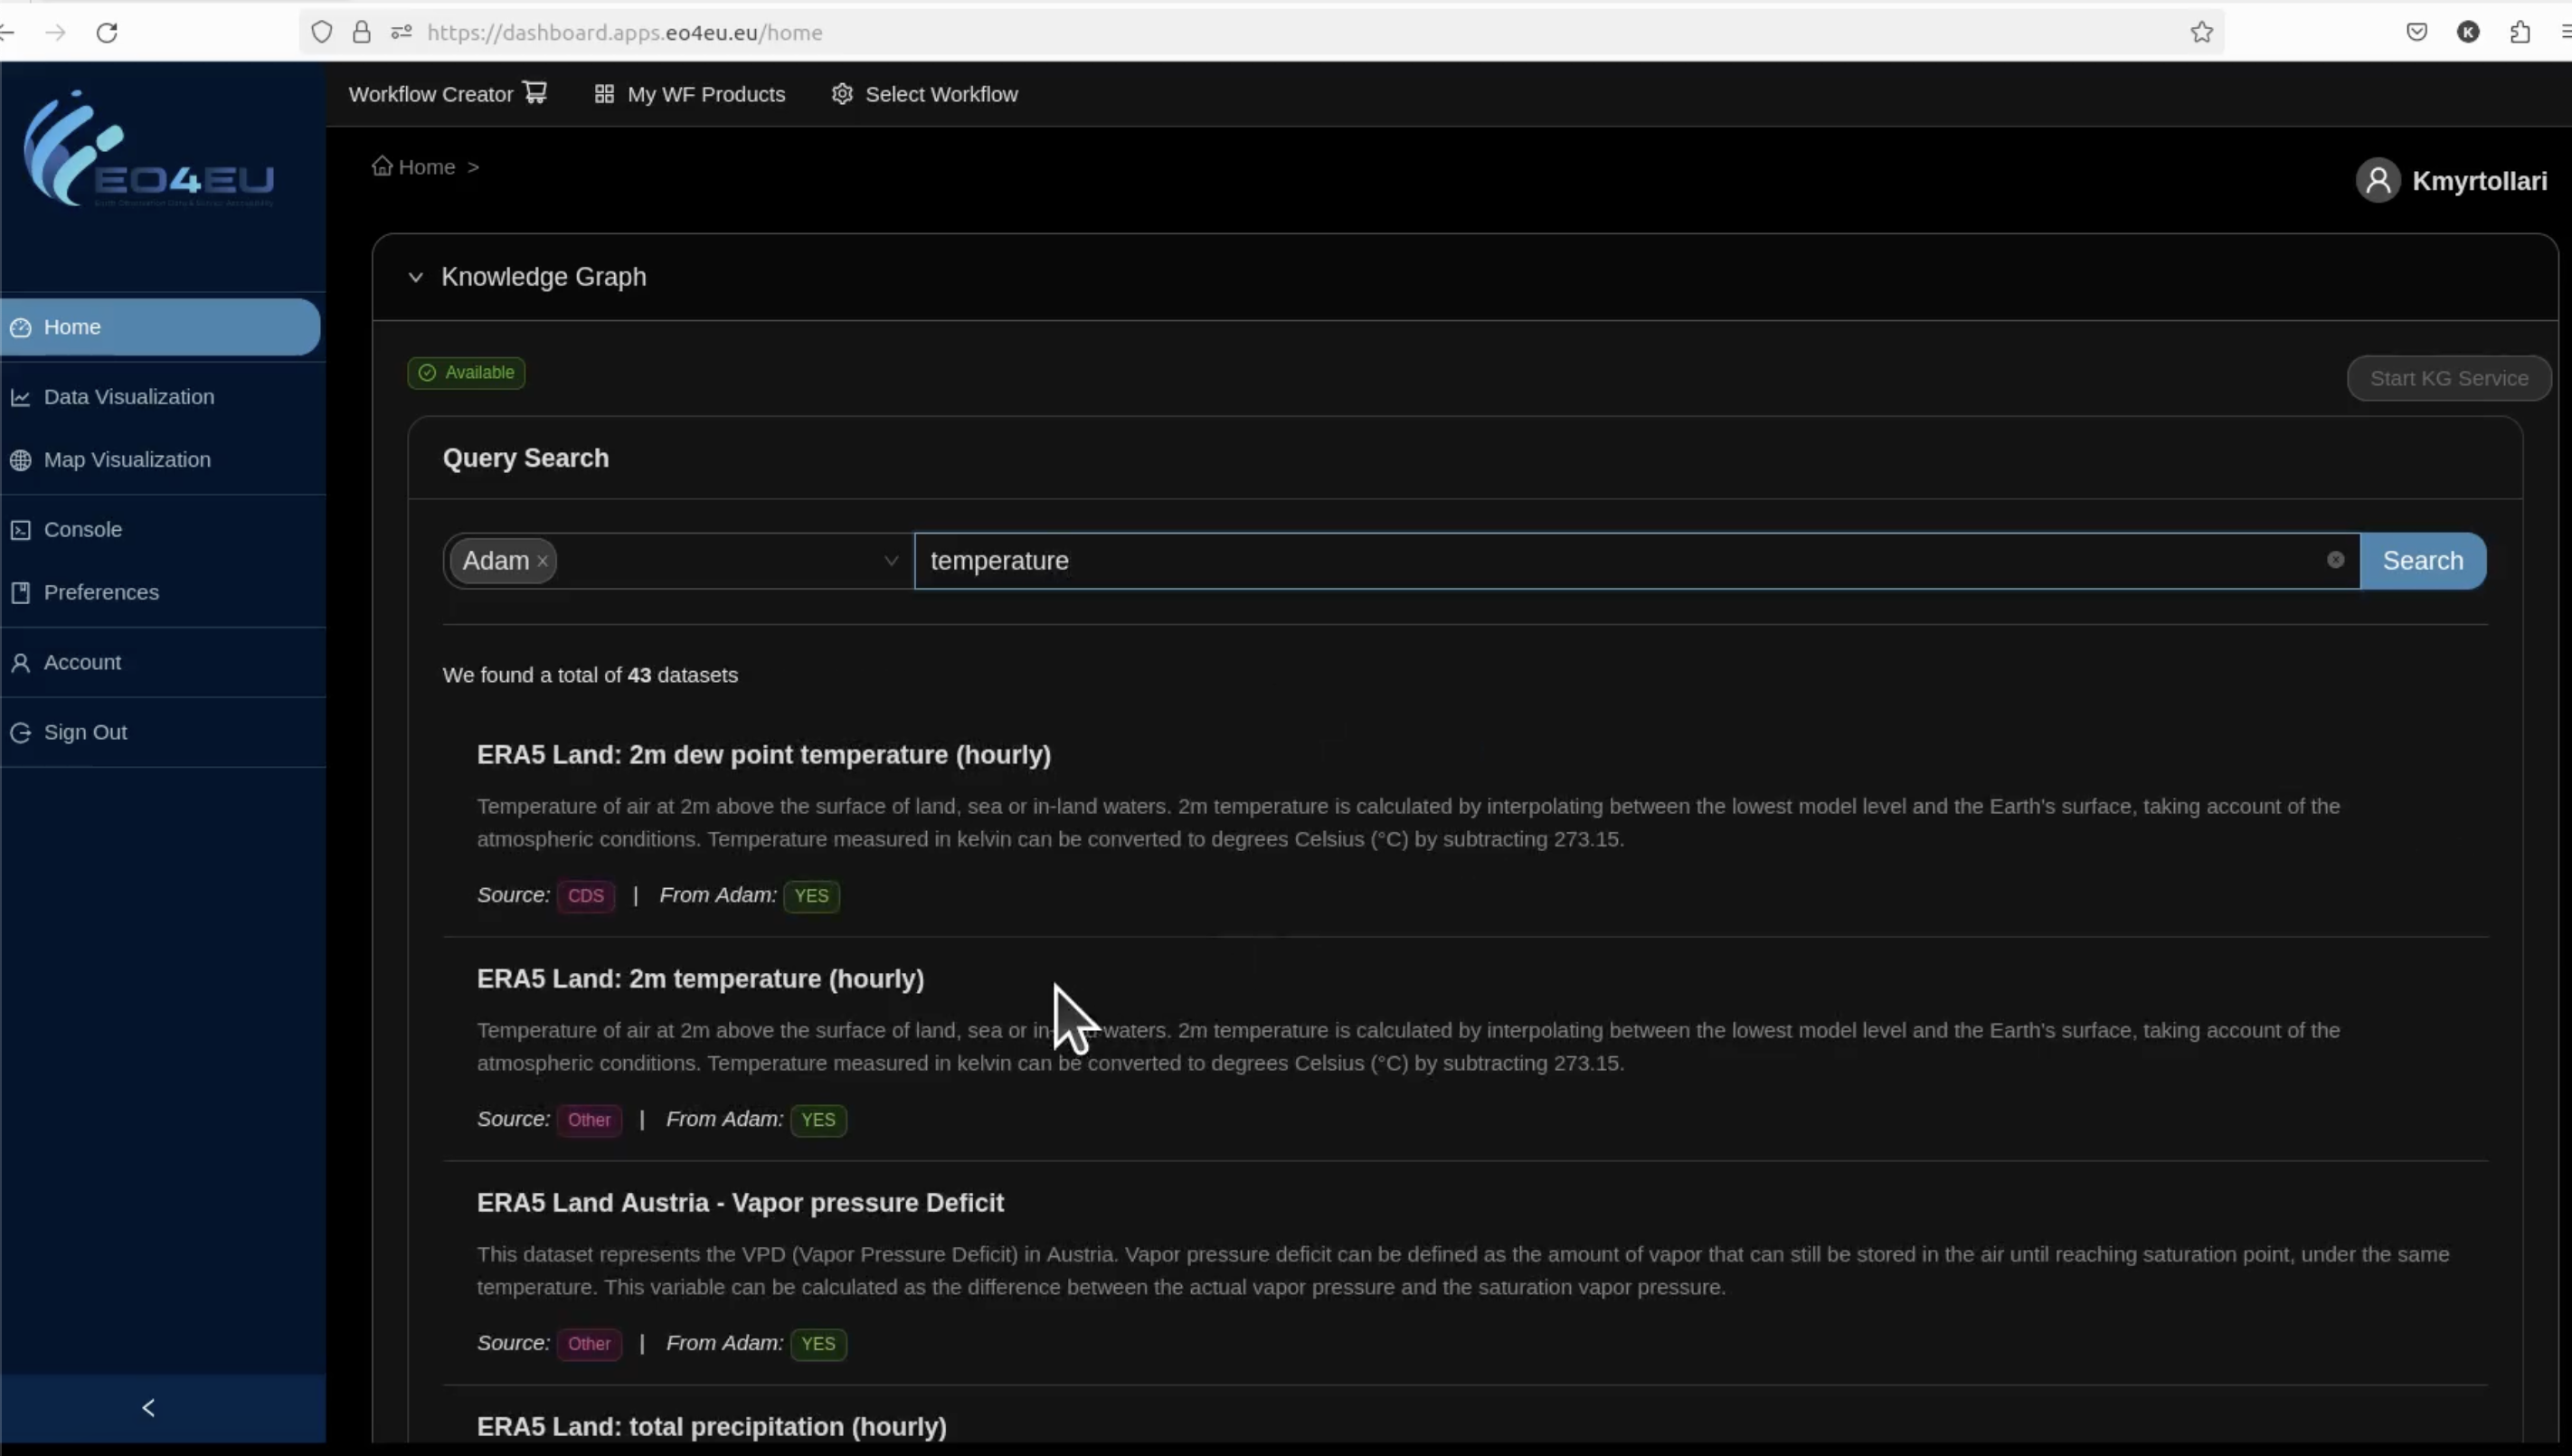This screenshot has height=1456, width=2572.
Task: Click the padlock site security icon
Action: point(362,33)
